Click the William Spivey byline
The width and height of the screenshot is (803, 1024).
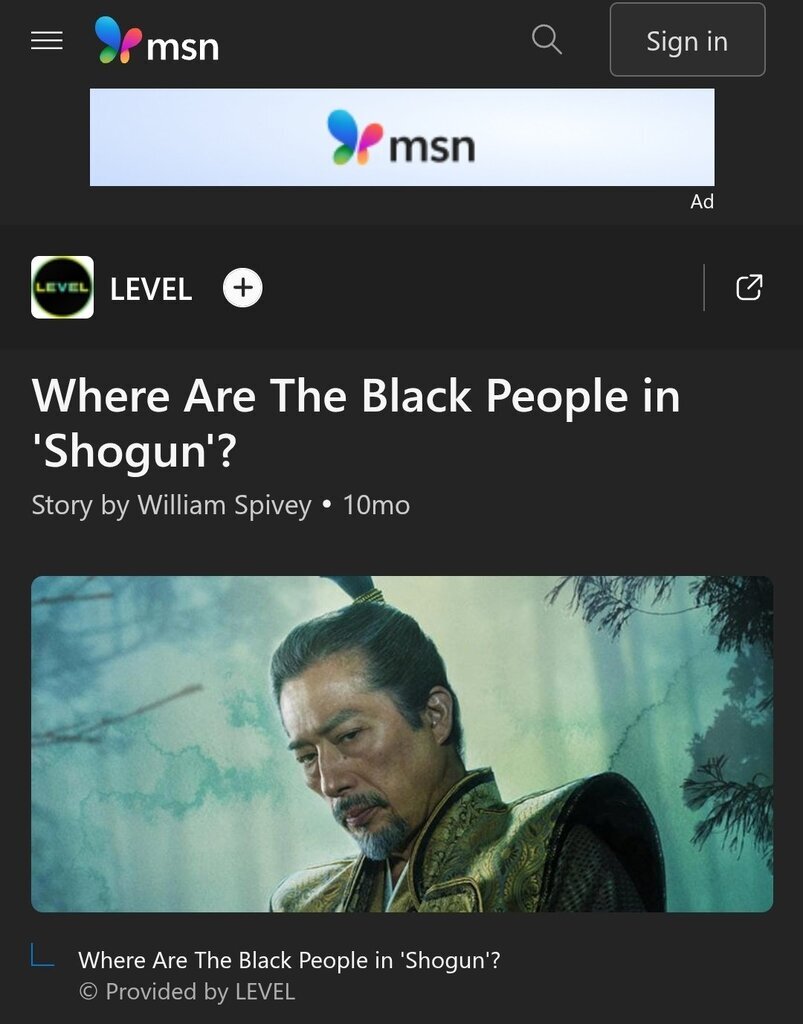tap(172, 505)
